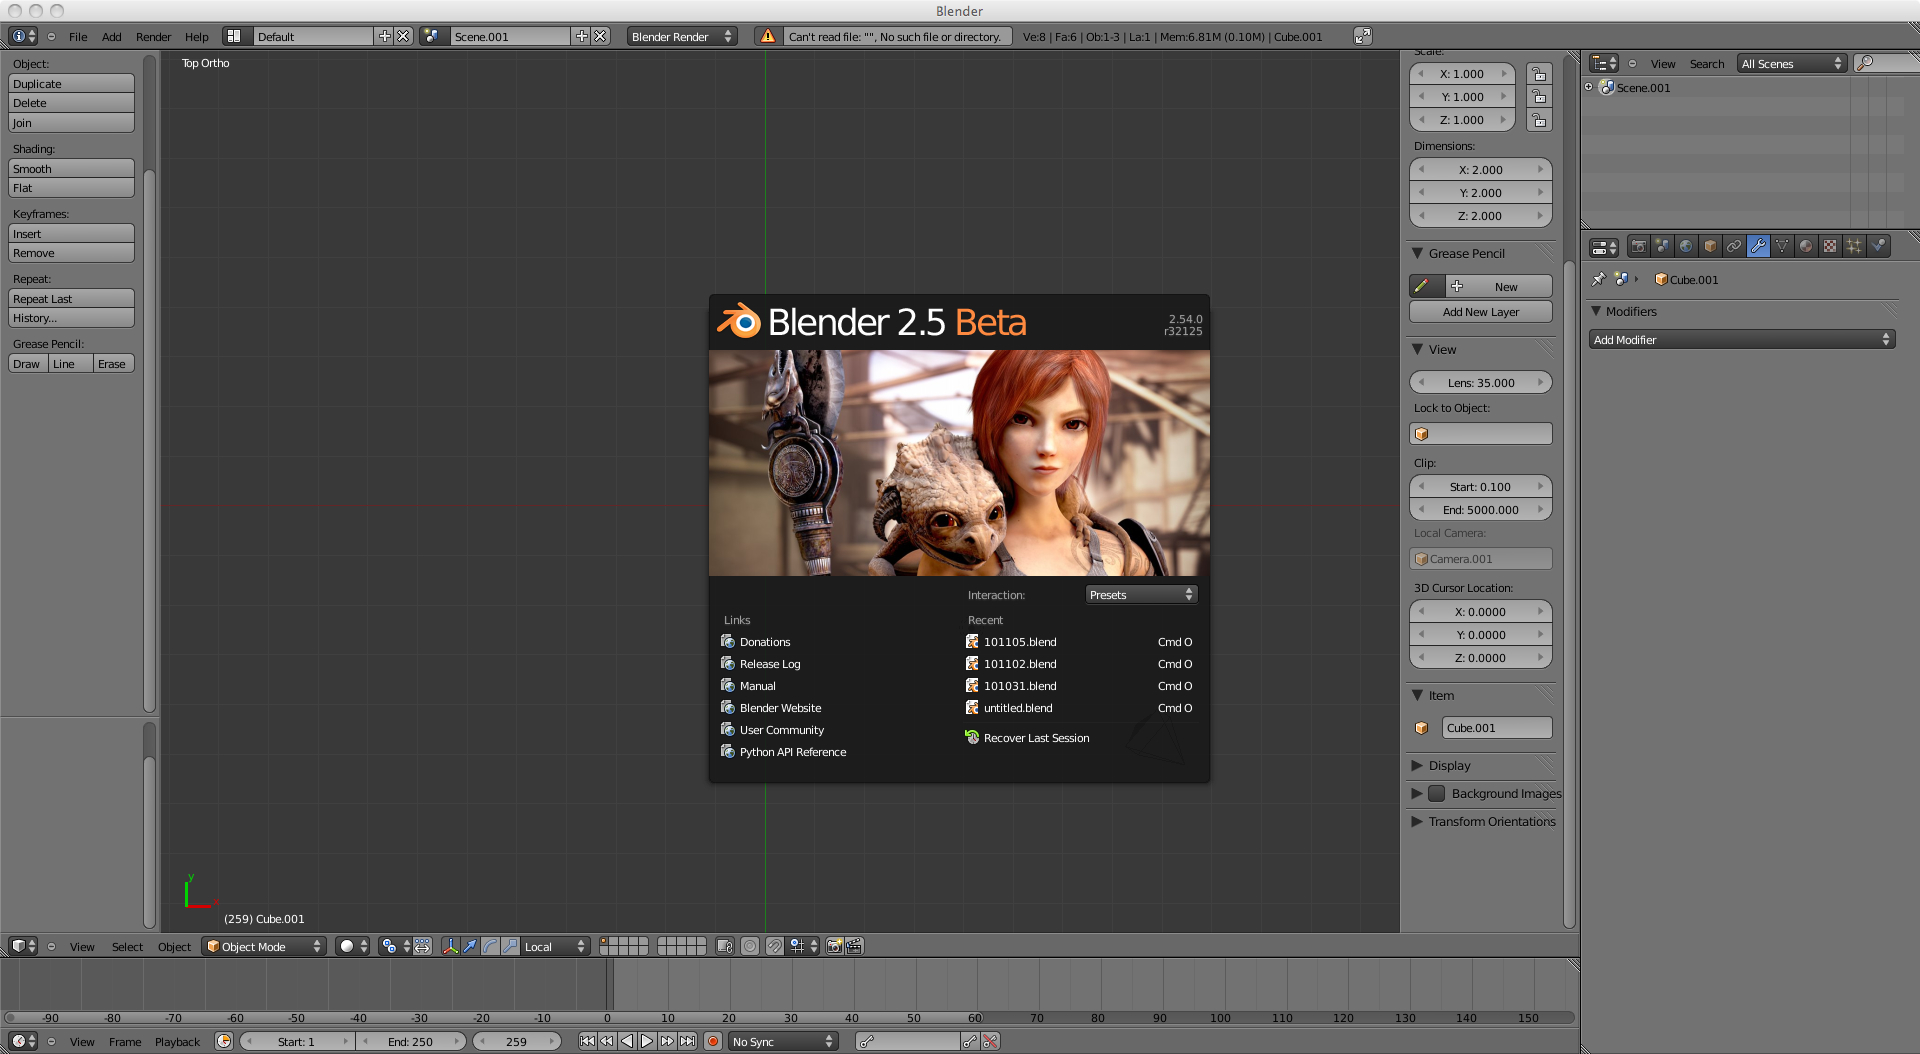Select the Modifiers wrench tab
The height and width of the screenshot is (1054, 1920).
coord(1758,246)
